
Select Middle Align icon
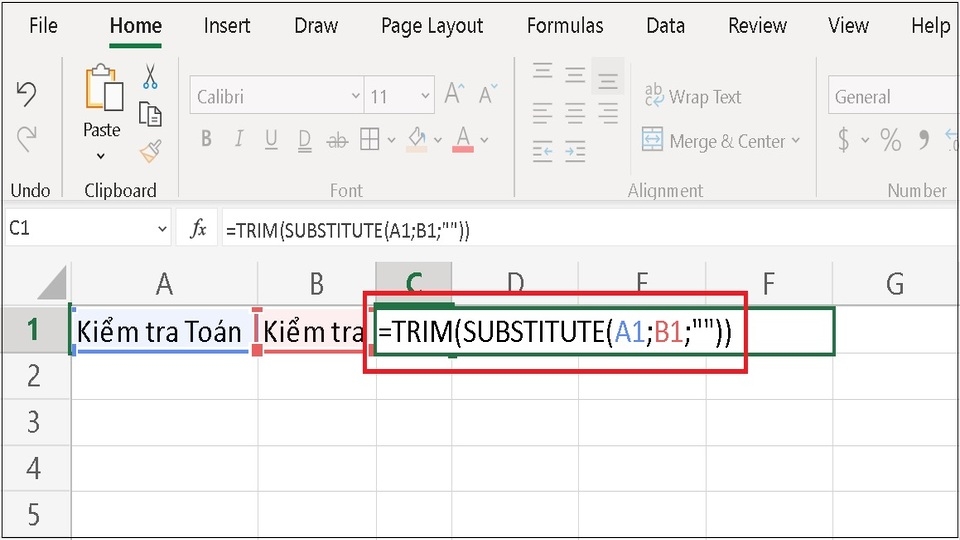(x=575, y=76)
